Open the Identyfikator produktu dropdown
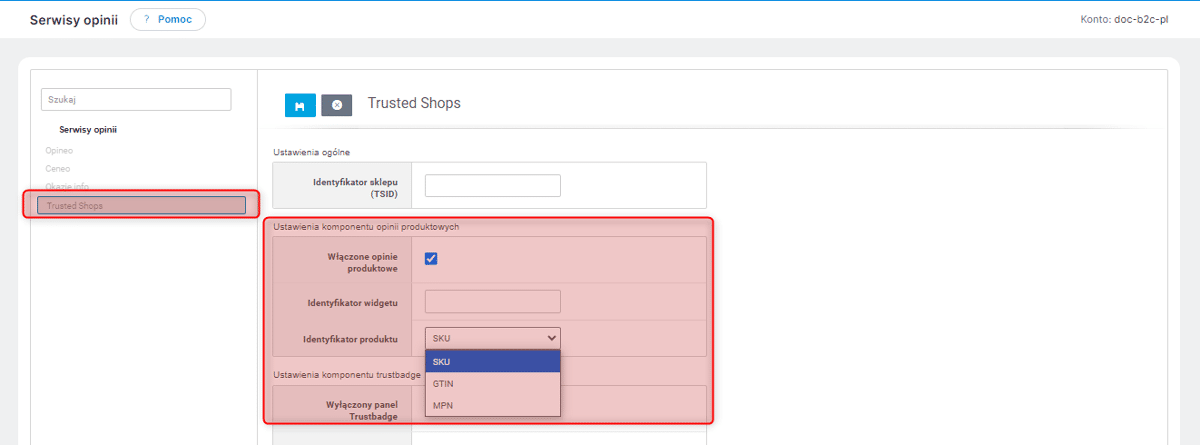Screen dimensions: 1200x445 point(493,338)
